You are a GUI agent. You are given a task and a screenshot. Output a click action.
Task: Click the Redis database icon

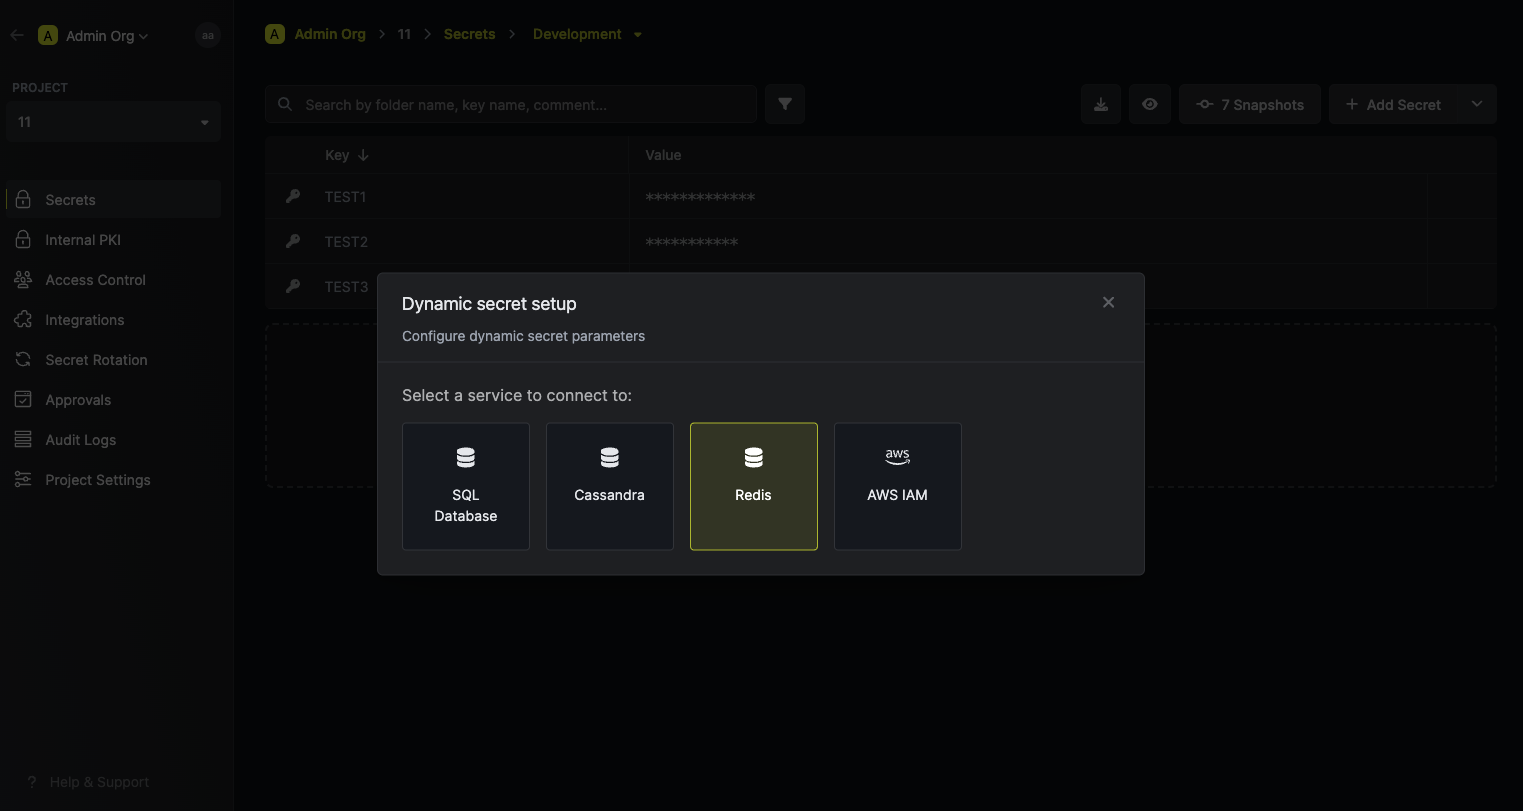click(754, 457)
